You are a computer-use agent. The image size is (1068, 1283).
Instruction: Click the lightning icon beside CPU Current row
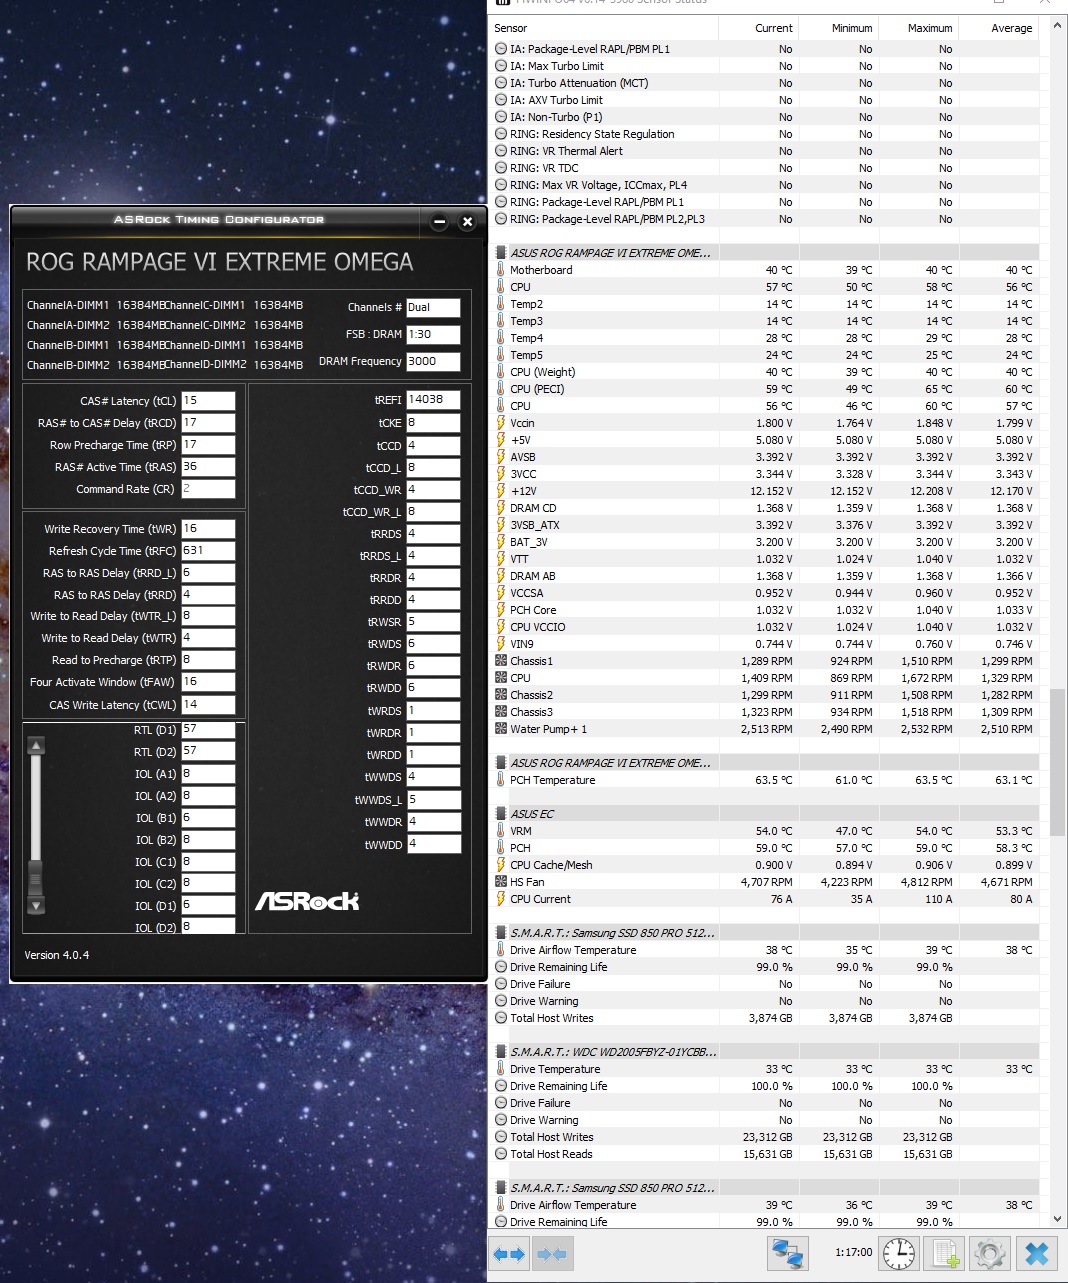(x=501, y=899)
